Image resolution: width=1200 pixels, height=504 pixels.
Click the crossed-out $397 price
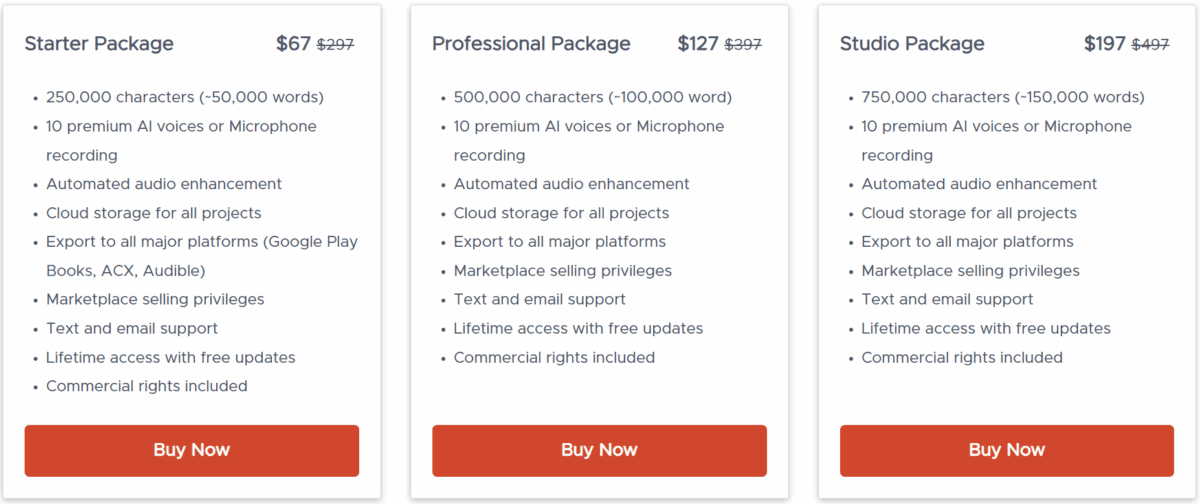coord(743,45)
